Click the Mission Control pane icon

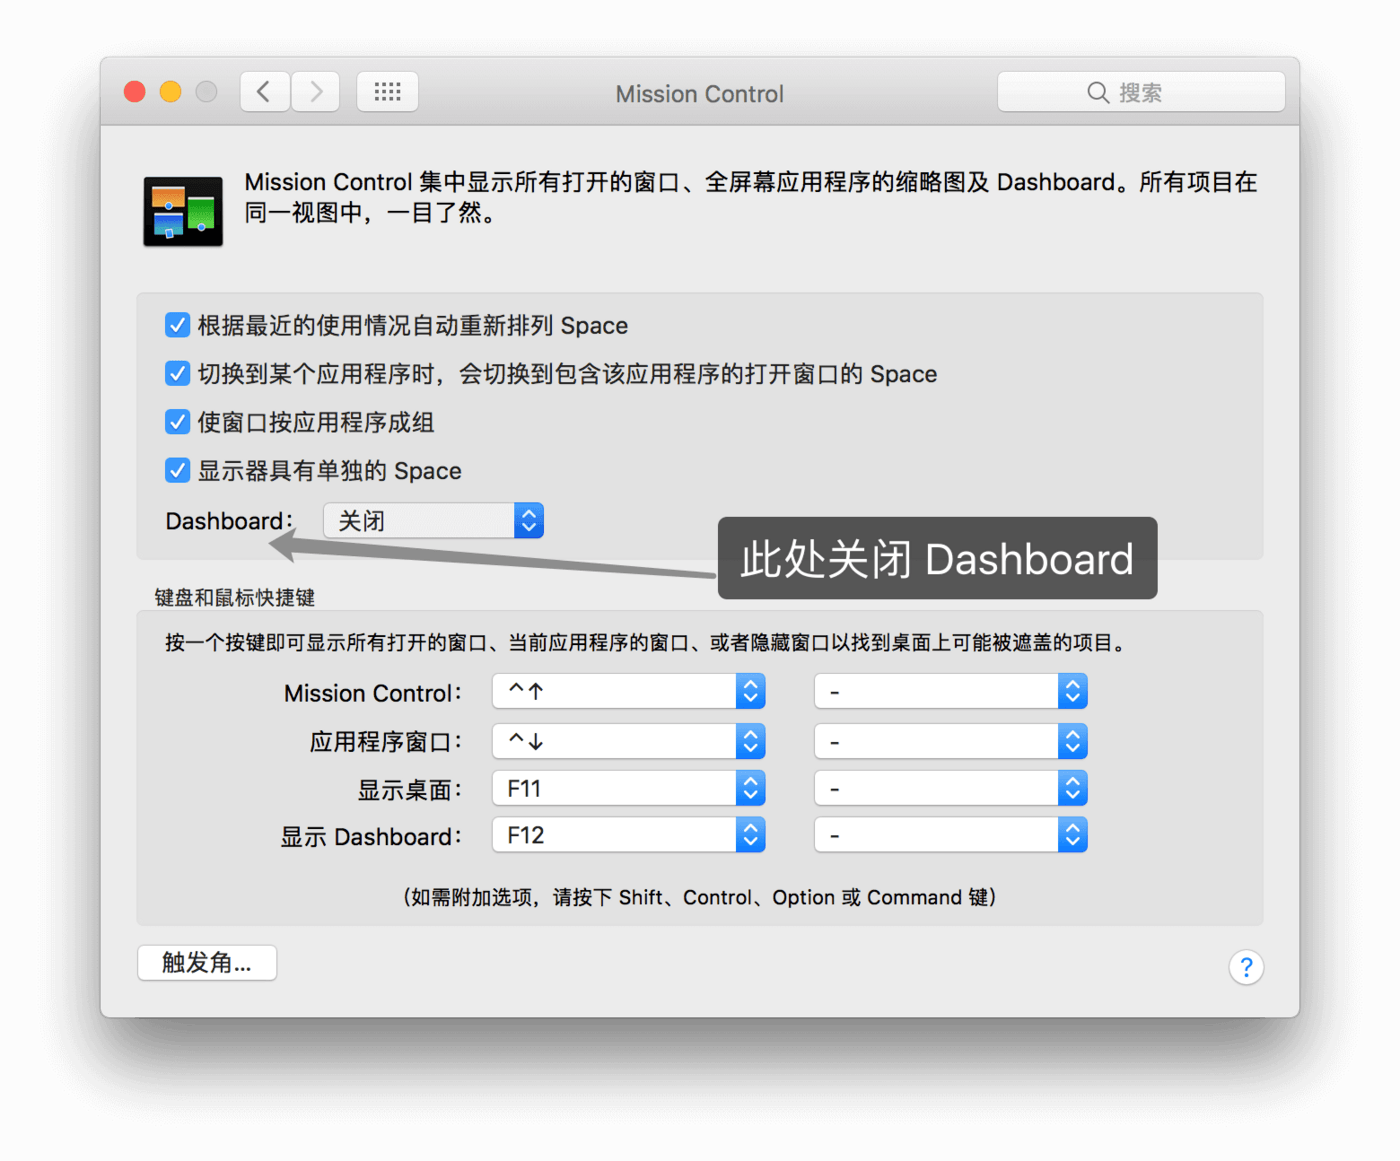click(x=183, y=211)
